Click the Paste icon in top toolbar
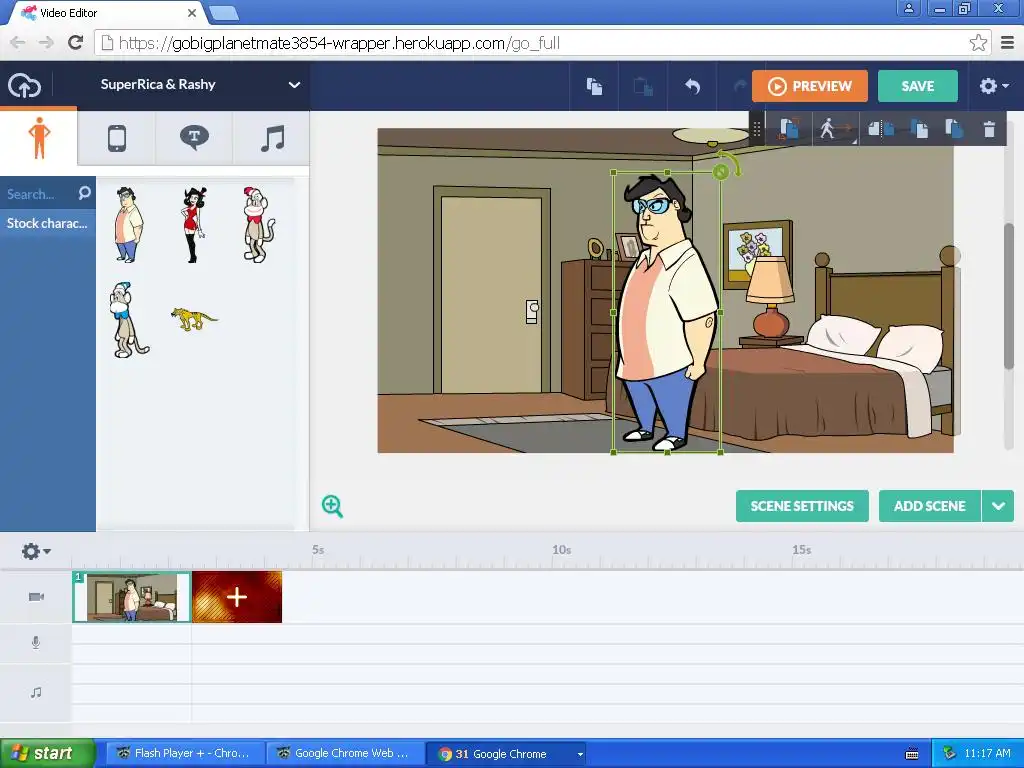Screen dimensions: 1024x768 (643, 86)
